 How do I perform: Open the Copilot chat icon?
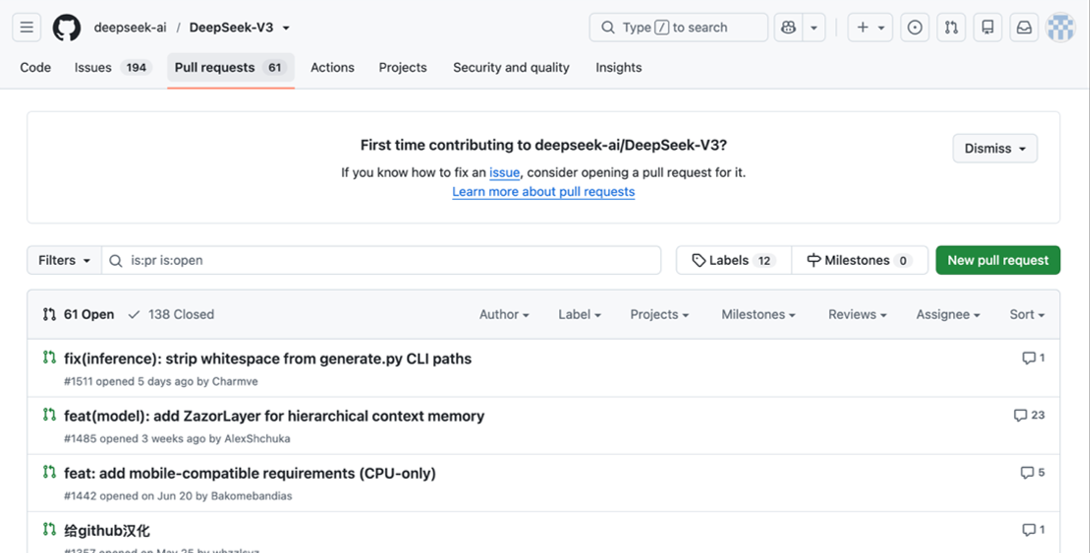point(788,28)
